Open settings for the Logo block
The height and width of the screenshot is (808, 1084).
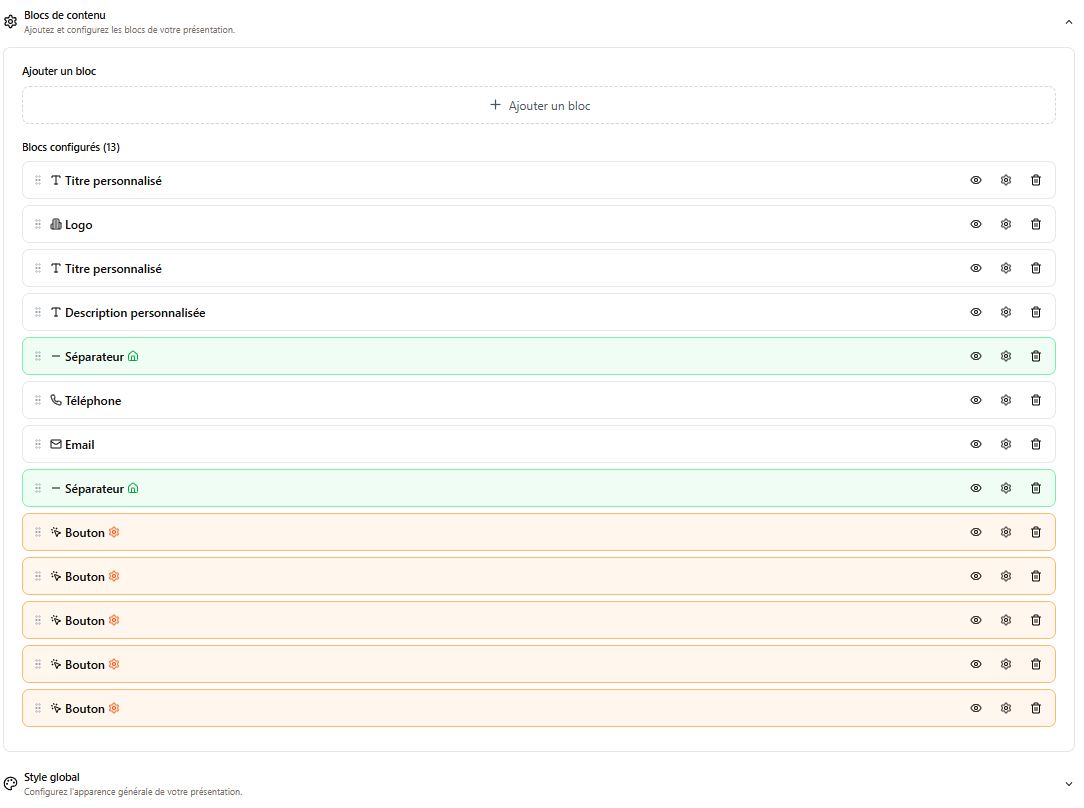[x=1006, y=224]
